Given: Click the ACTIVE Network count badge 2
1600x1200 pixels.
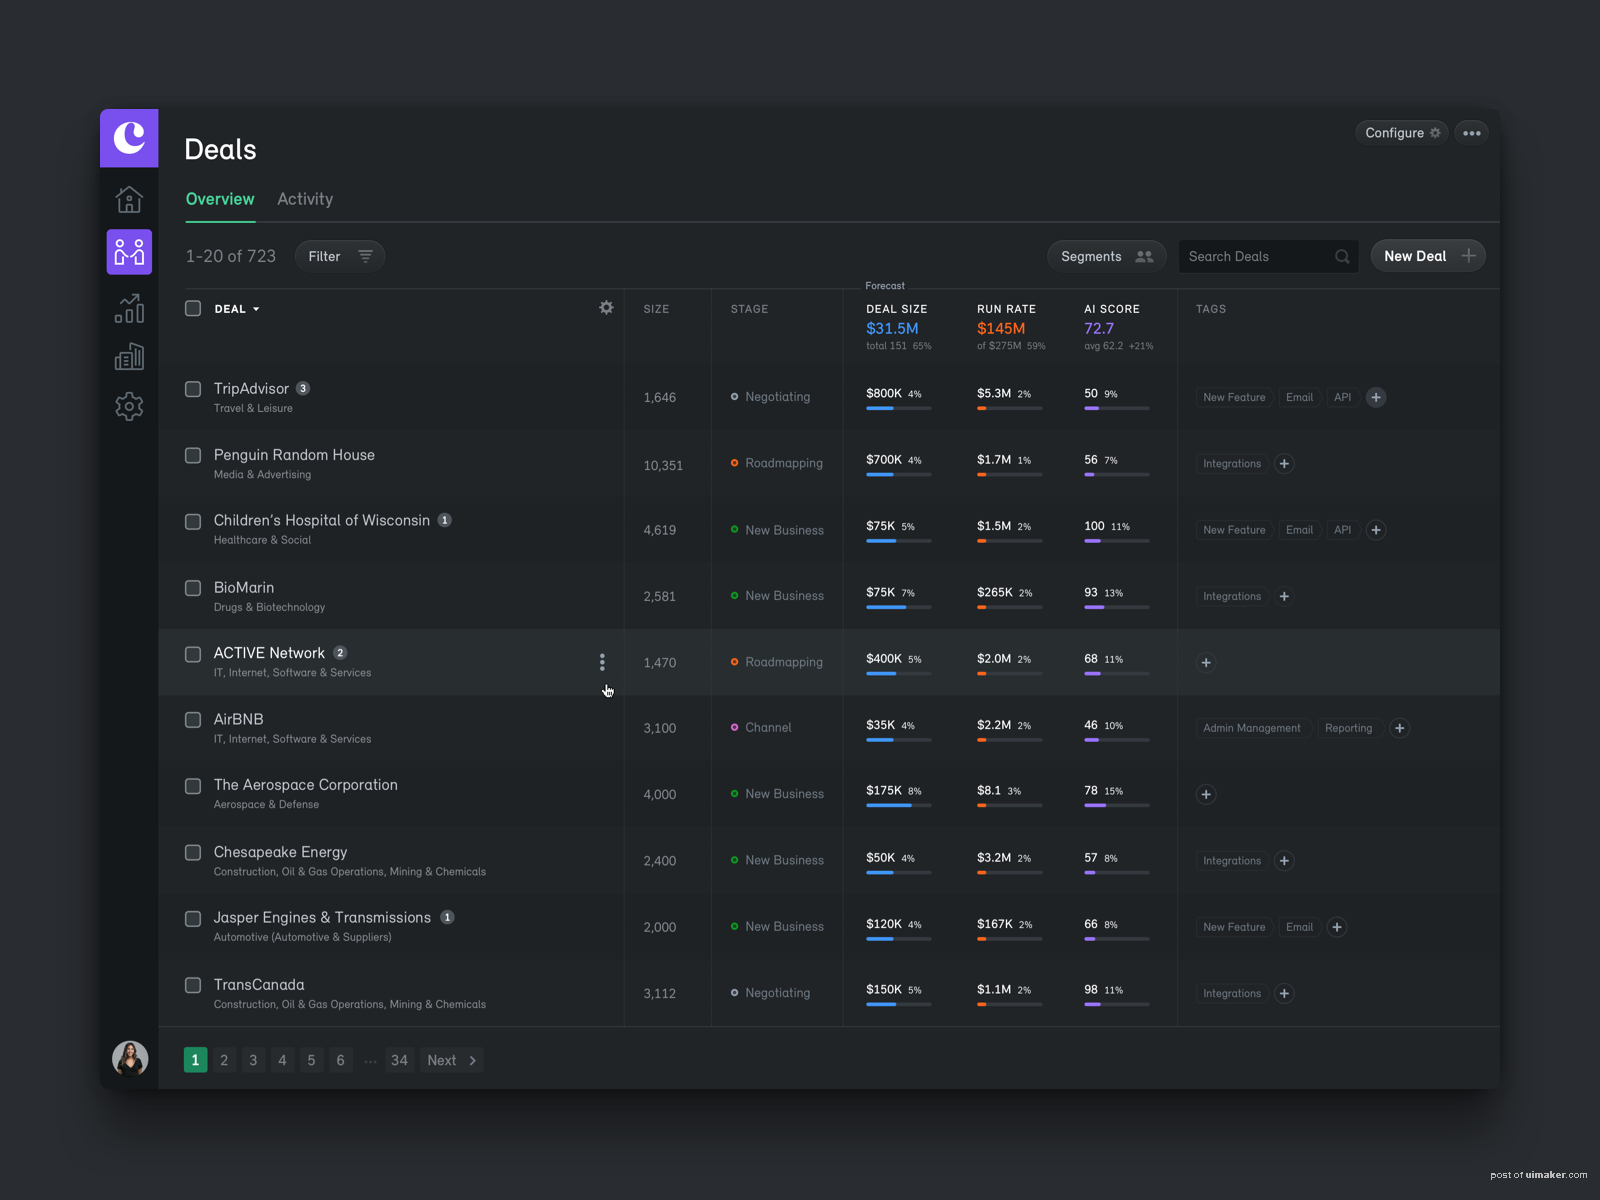Looking at the screenshot, I should tap(340, 653).
